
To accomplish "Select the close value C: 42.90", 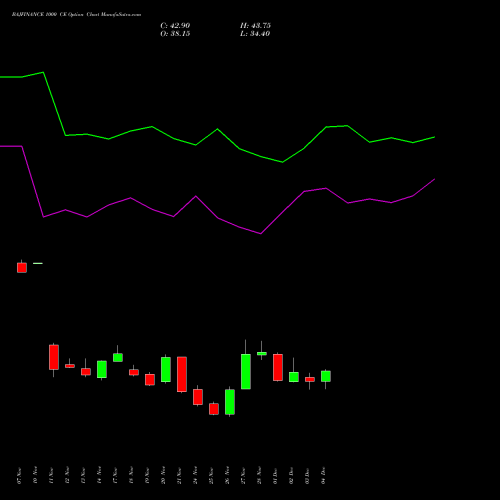I will pos(175,26).
